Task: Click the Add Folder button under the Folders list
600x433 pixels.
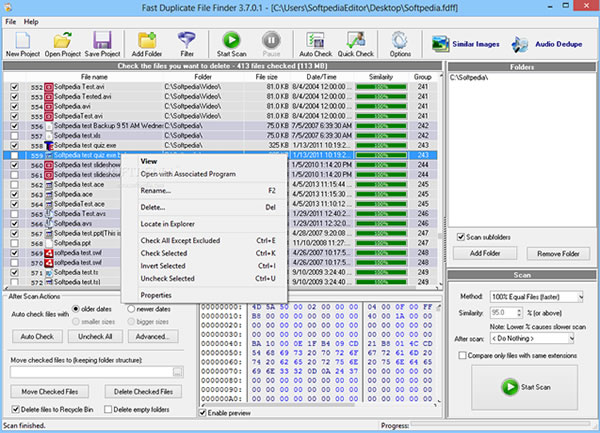Action: 485,253
